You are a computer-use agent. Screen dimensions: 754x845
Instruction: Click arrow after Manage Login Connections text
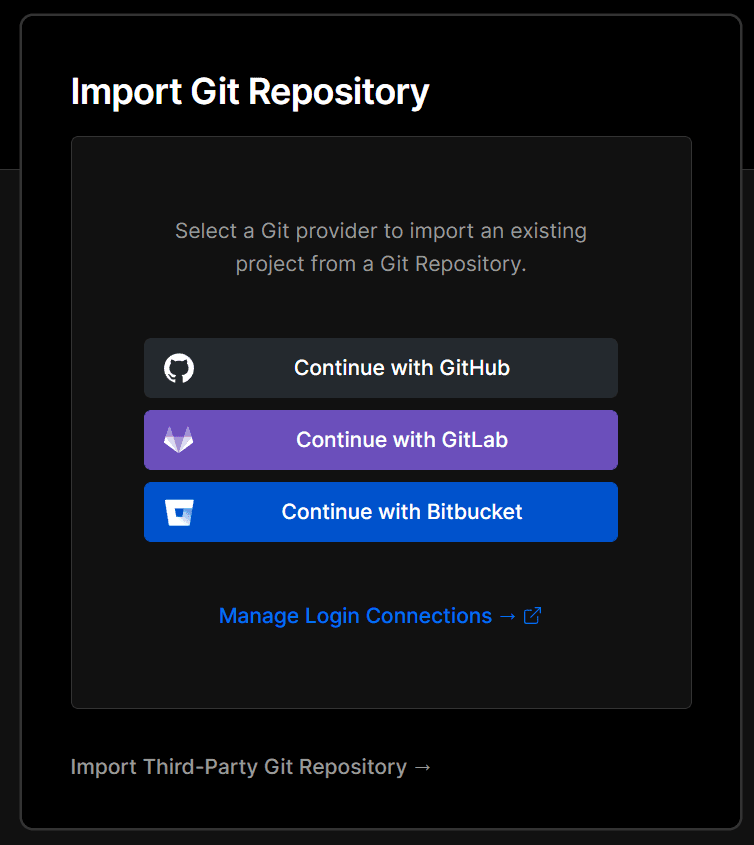[x=507, y=616]
